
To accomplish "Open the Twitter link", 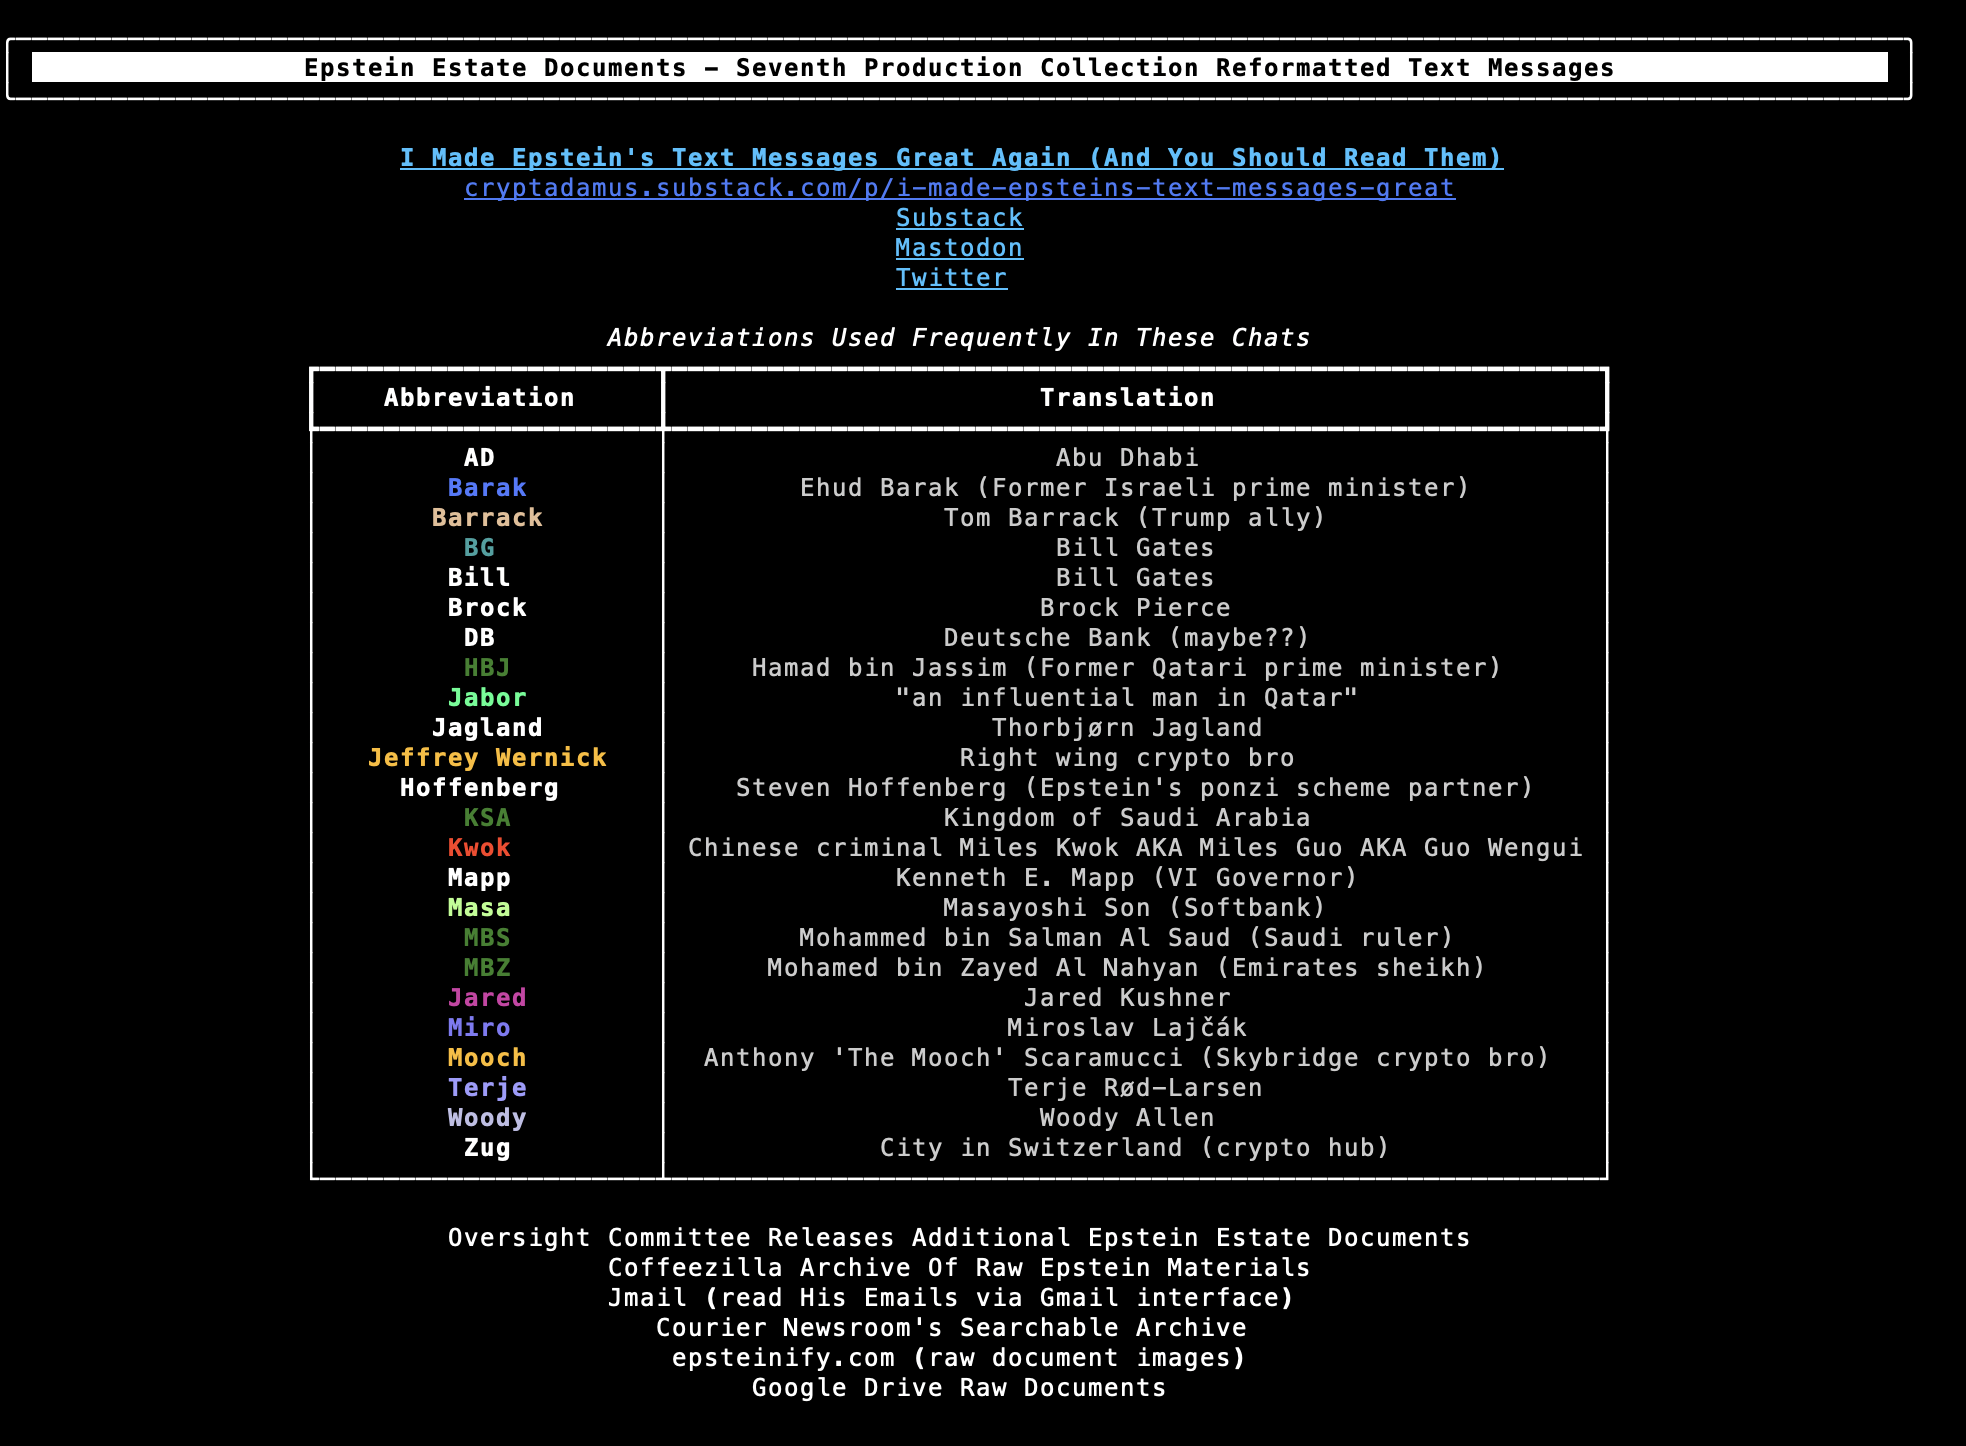I will click(951, 278).
